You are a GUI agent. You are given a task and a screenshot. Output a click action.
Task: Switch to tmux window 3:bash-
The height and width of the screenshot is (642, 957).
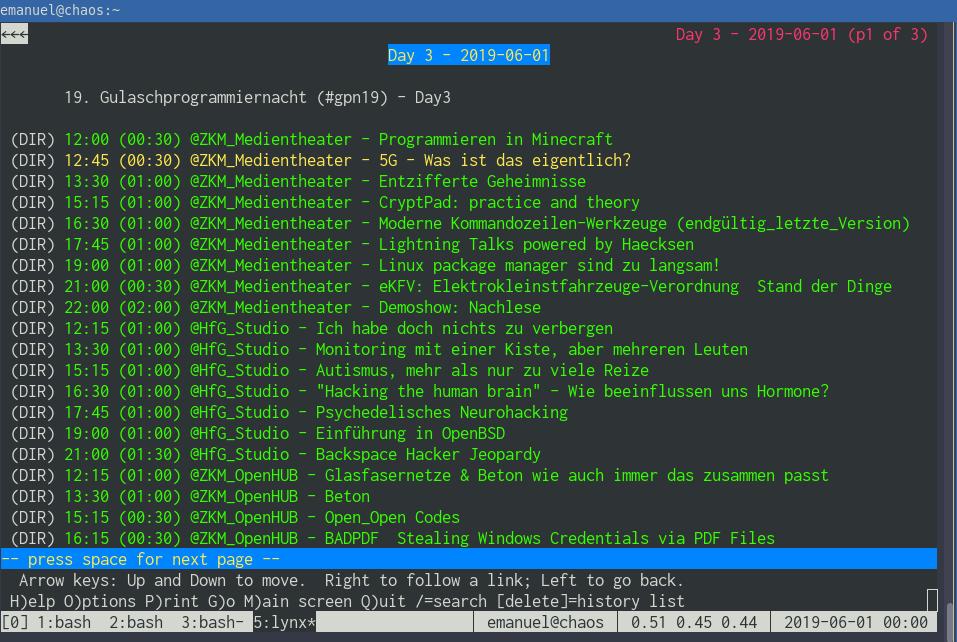(212, 622)
